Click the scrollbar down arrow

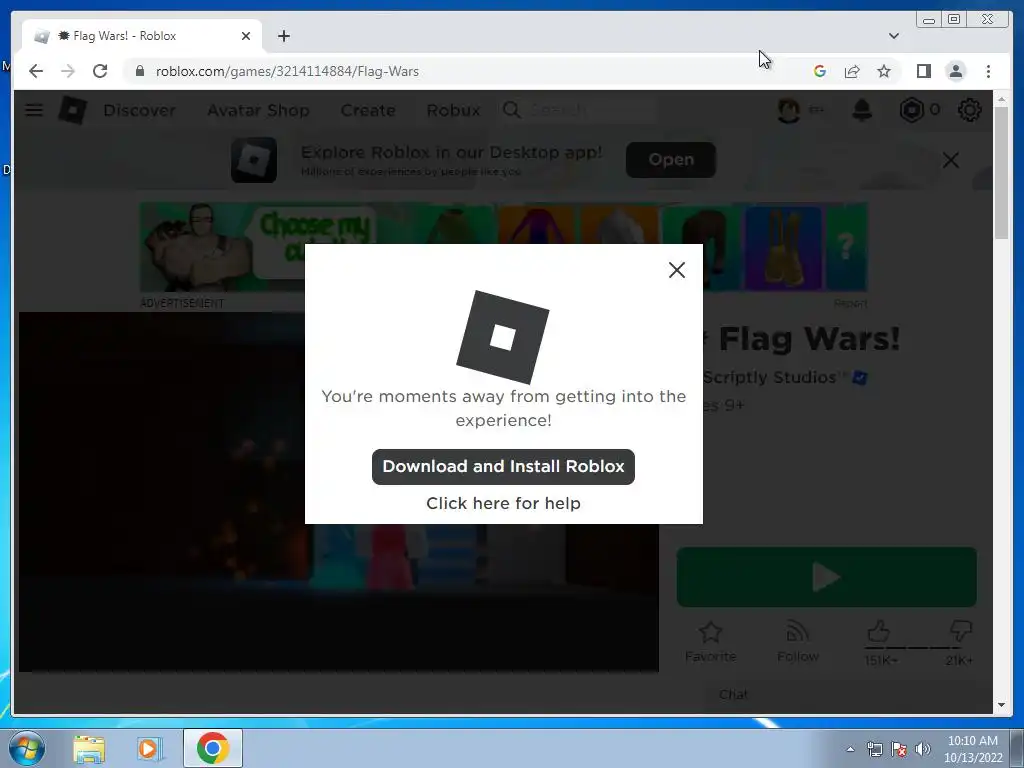(x=1002, y=705)
